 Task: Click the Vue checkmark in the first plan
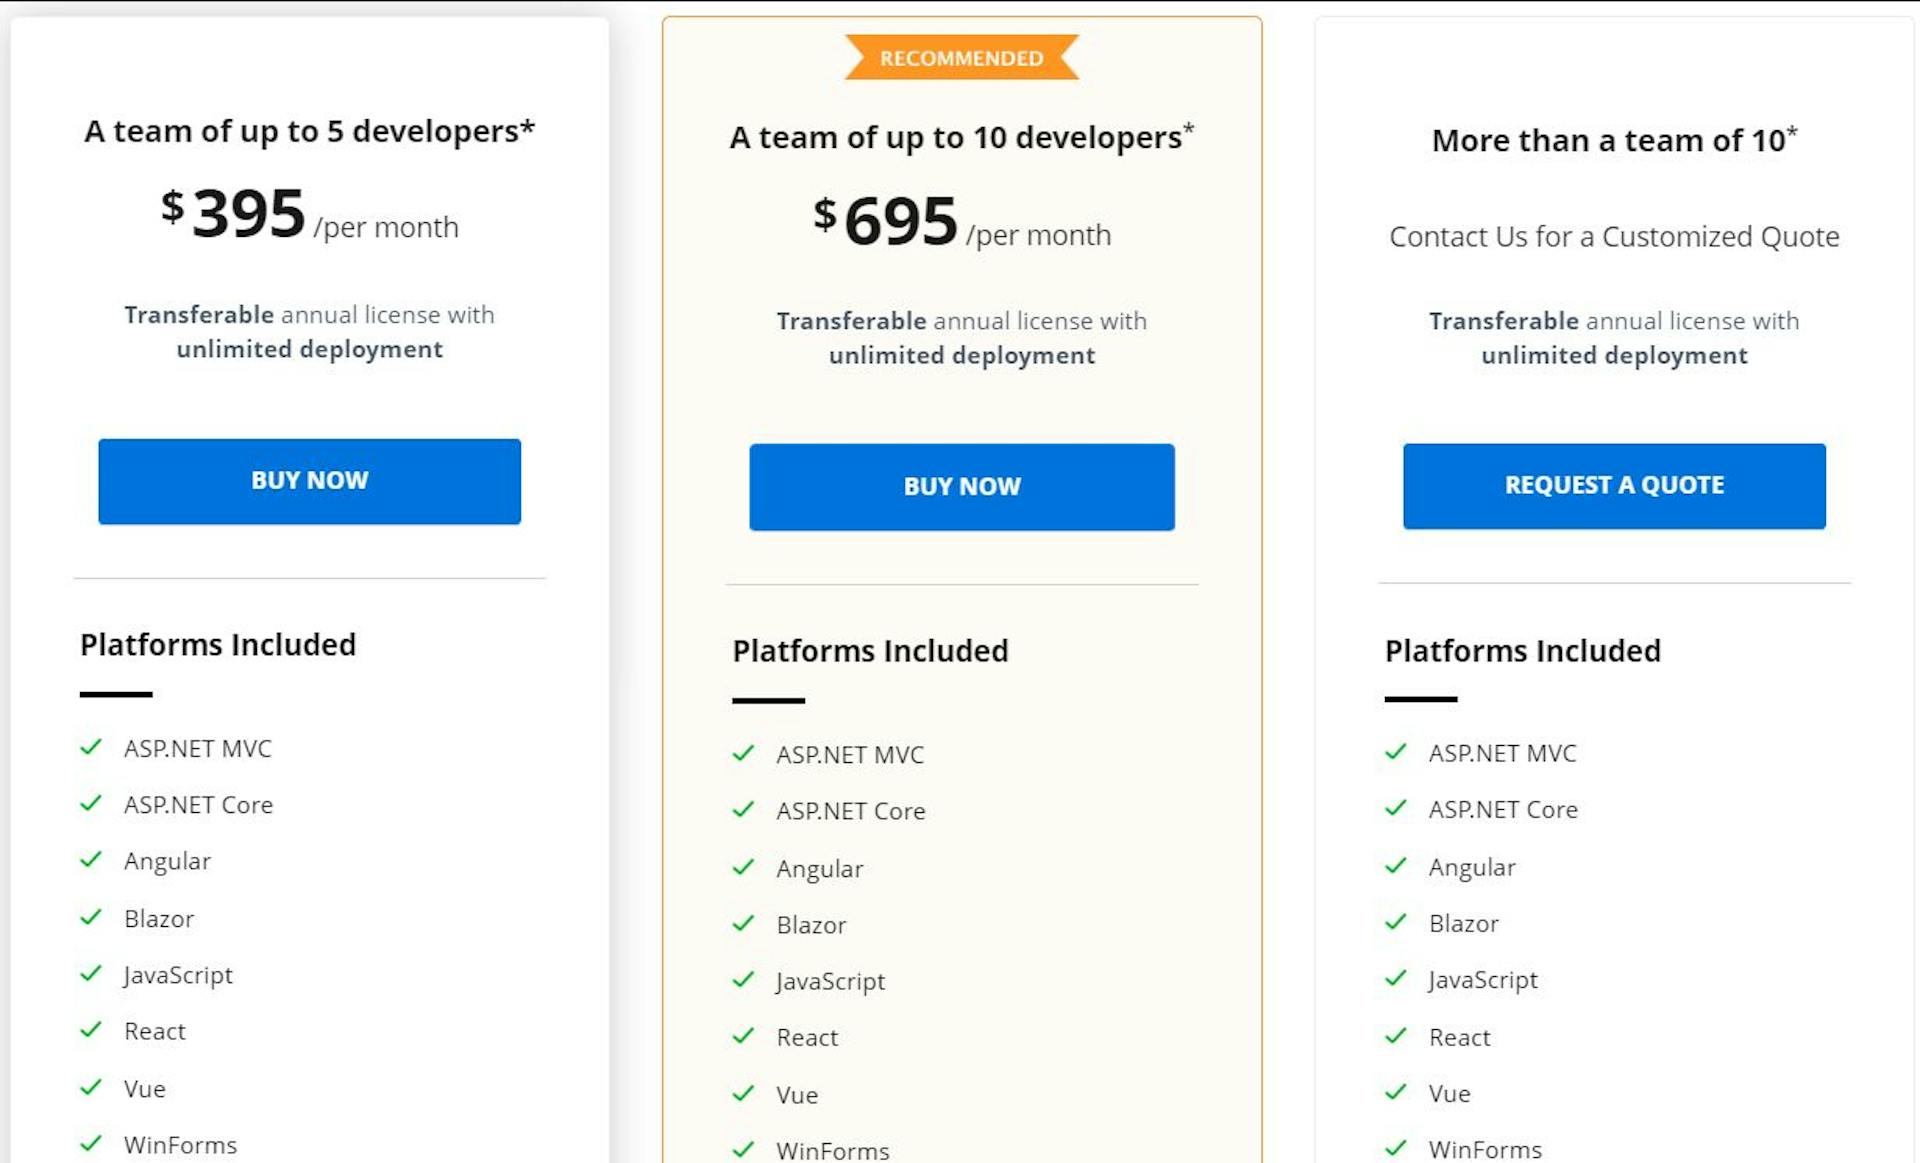[91, 1087]
